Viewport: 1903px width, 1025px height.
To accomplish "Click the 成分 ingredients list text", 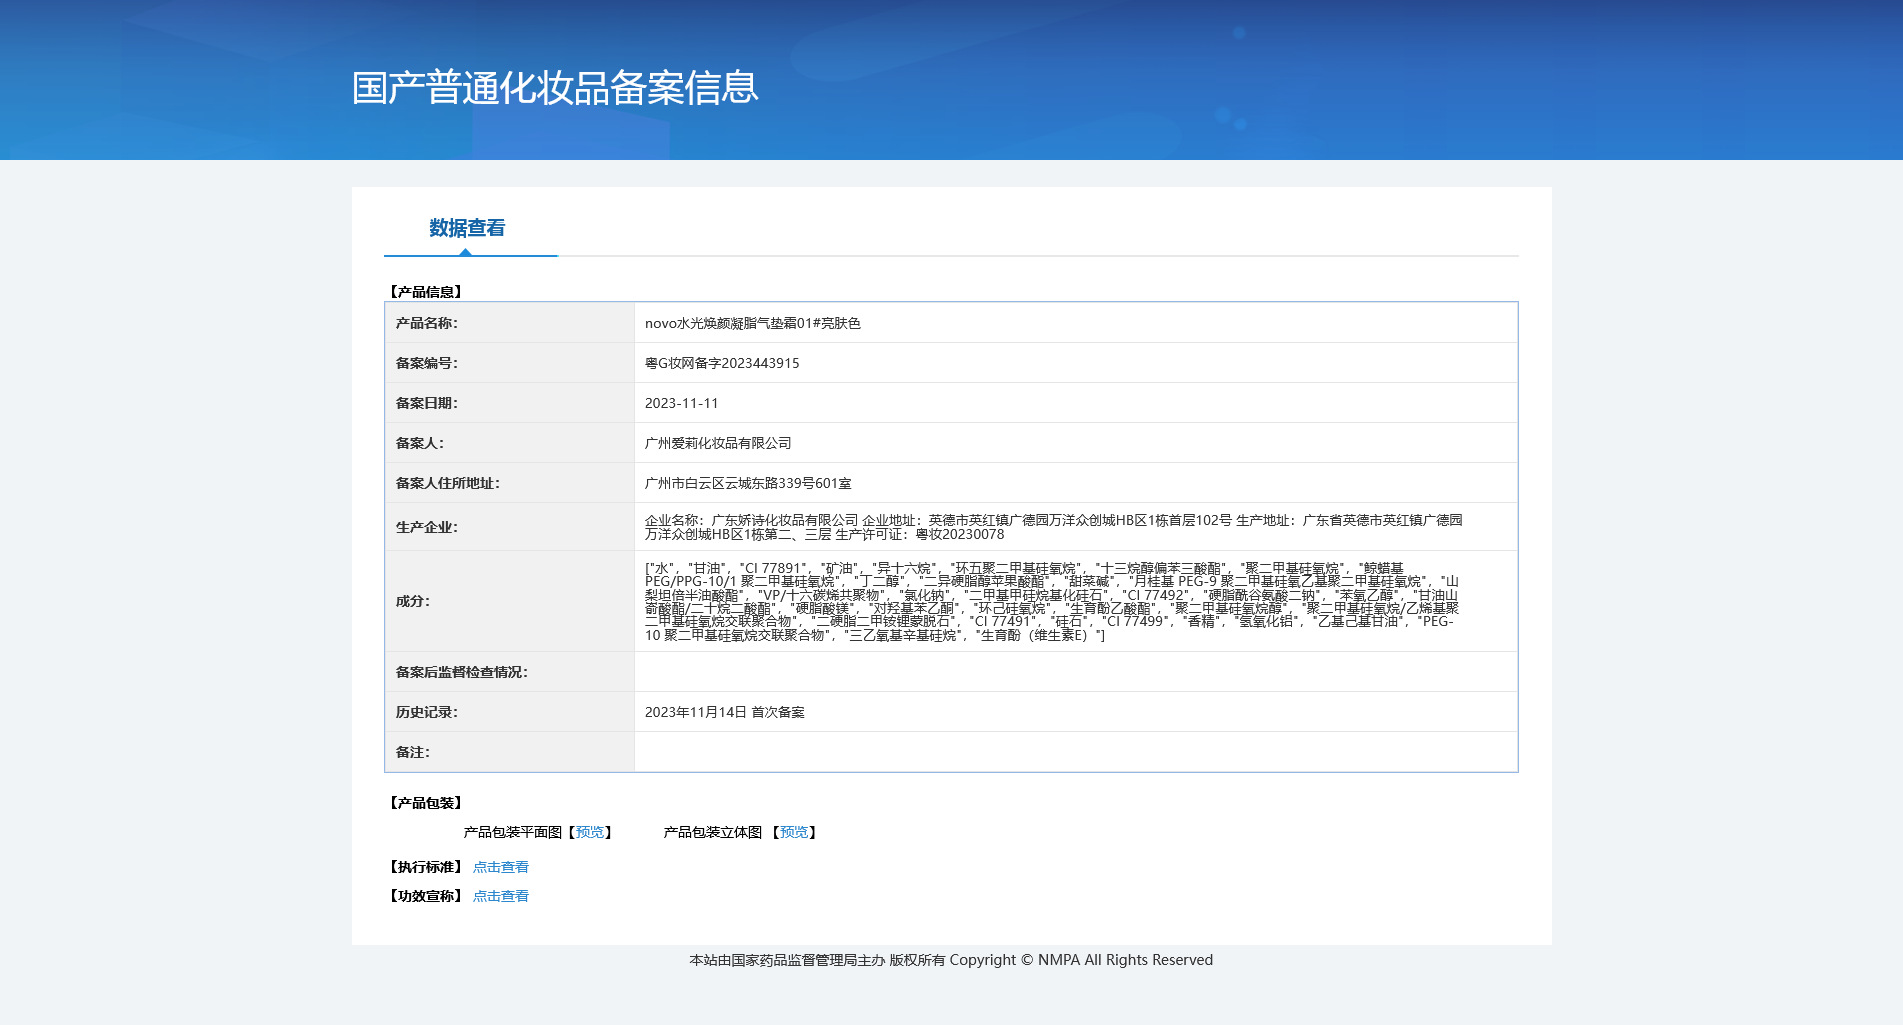I will 1052,601.
